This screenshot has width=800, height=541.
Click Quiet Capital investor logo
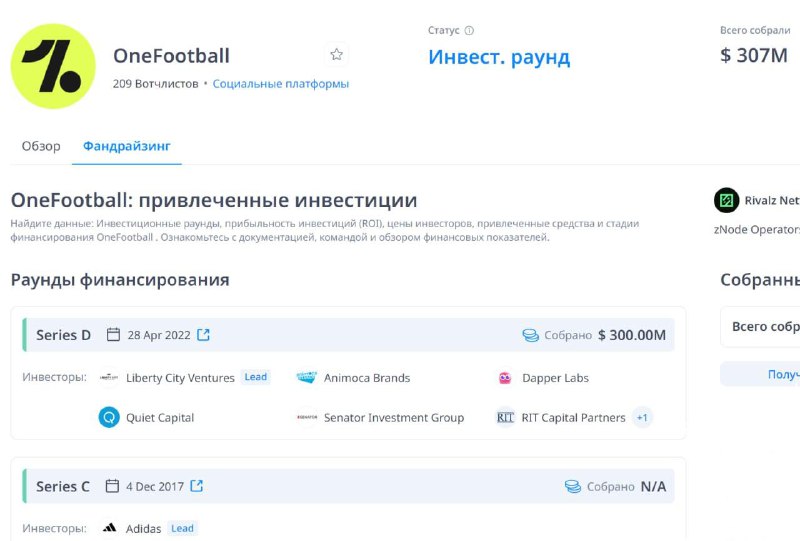[x=109, y=417]
